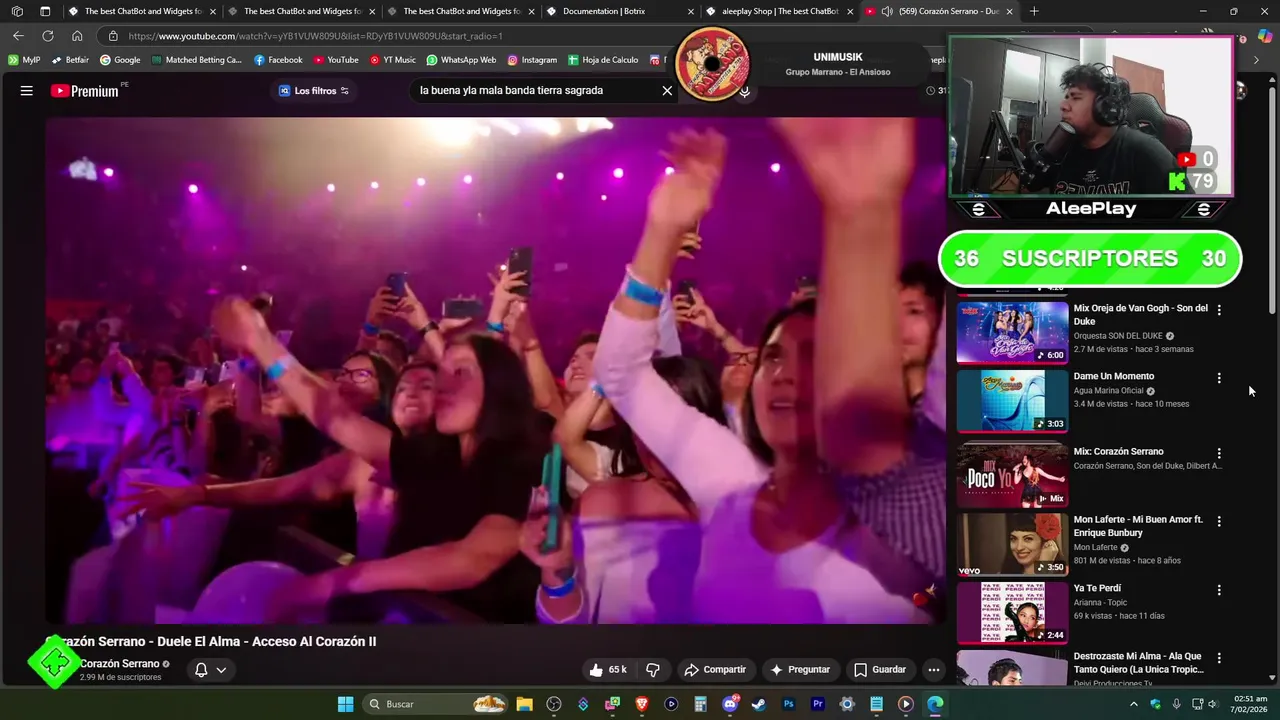Open Mon Laferte - Mi Buen Amor title
The width and height of the screenshot is (1280, 720).
point(1138,526)
